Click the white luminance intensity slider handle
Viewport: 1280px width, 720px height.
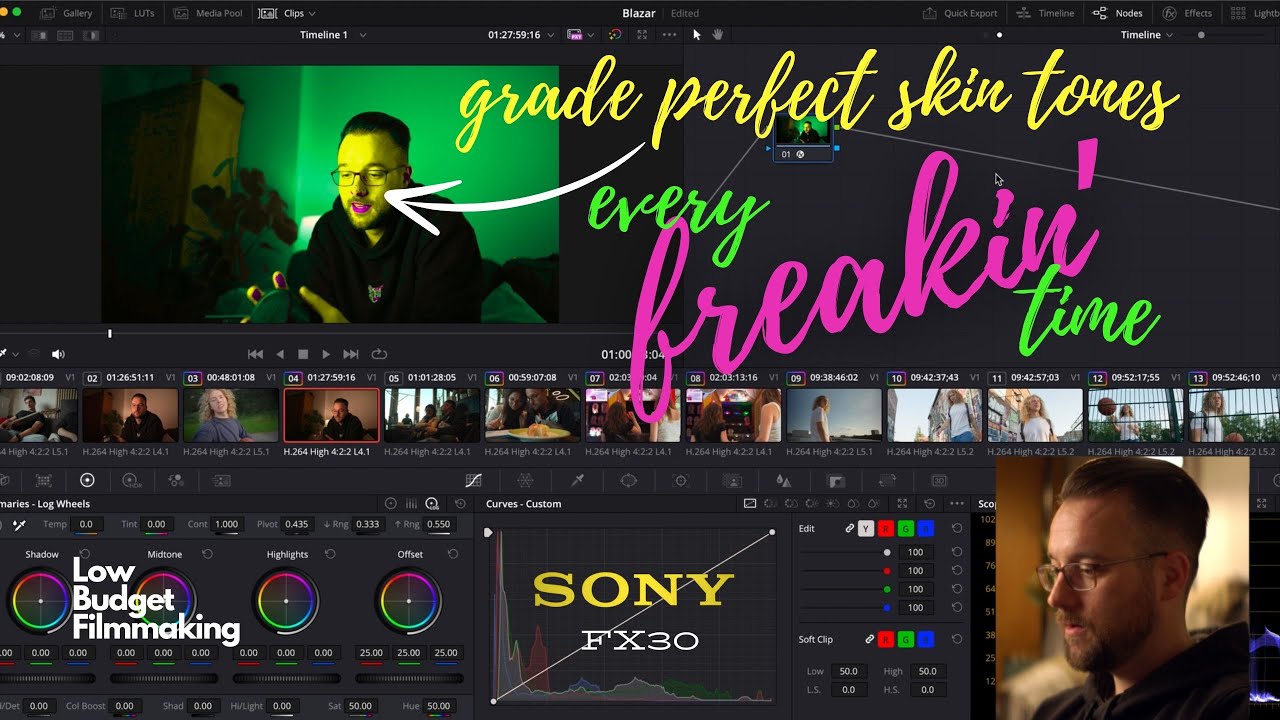(887, 552)
